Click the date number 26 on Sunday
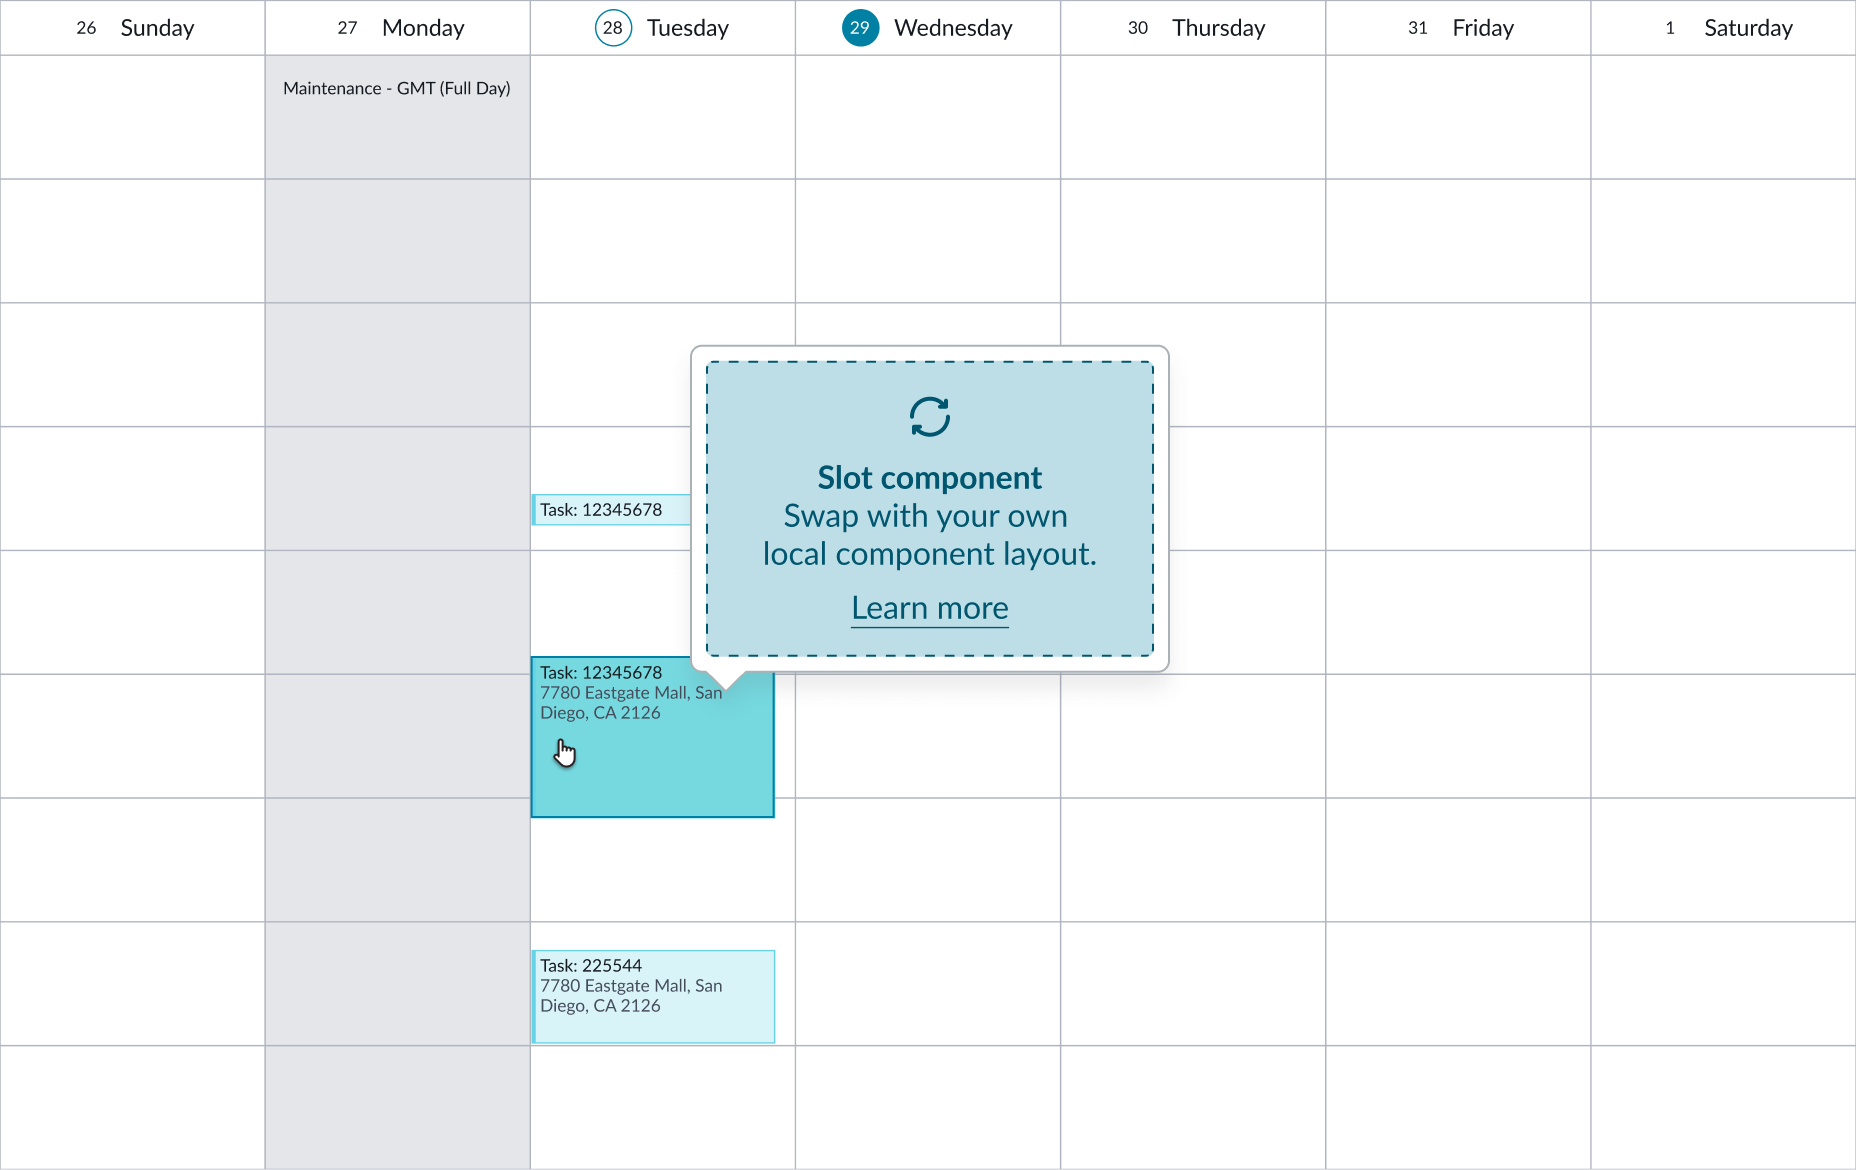The image size is (1856, 1170). (86, 28)
